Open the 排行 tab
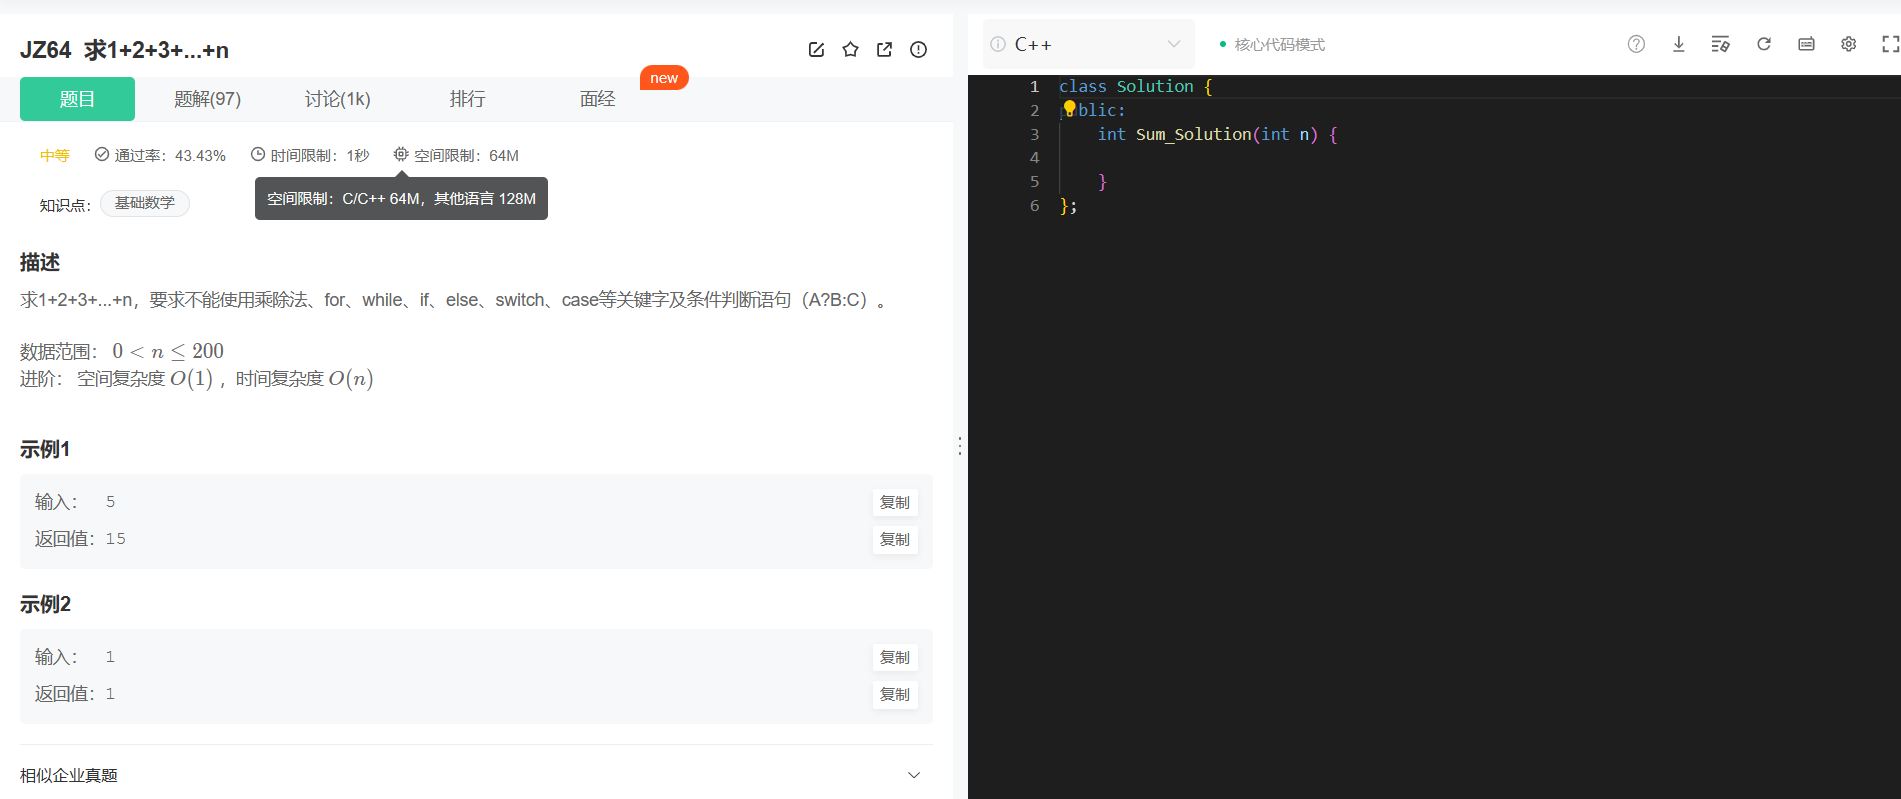The image size is (1901, 799). pyautogui.click(x=467, y=99)
